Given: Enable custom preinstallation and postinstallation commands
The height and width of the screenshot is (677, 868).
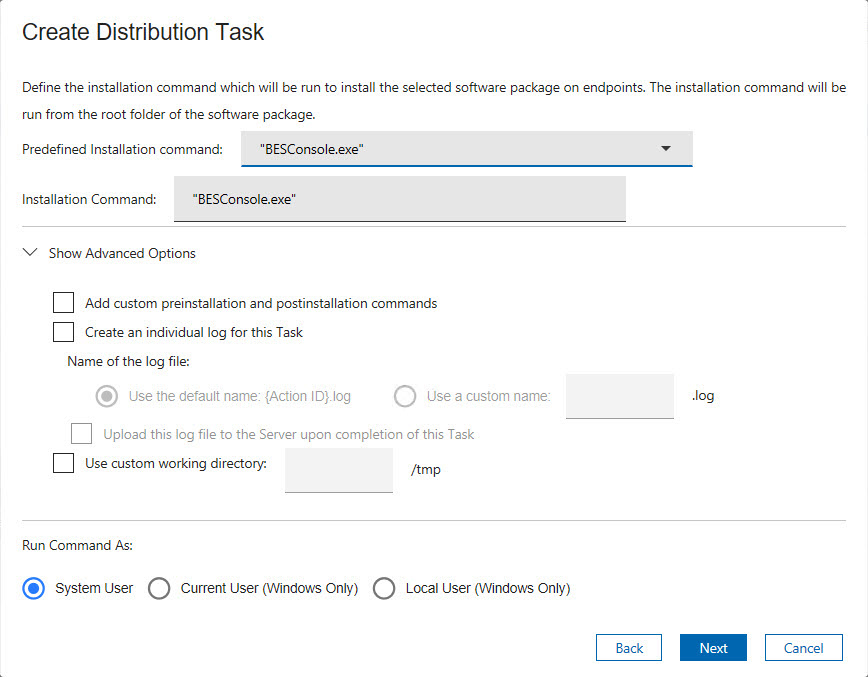Looking at the screenshot, I should (x=64, y=303).
